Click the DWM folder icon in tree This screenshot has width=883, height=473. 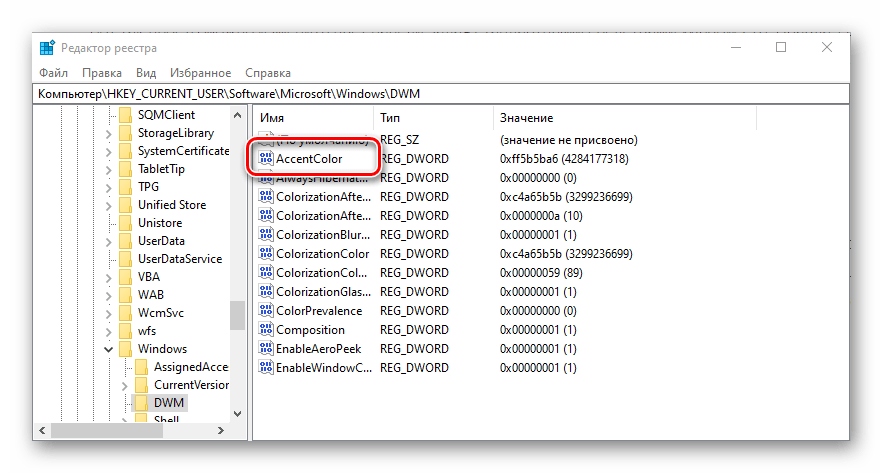pos(140,403)
